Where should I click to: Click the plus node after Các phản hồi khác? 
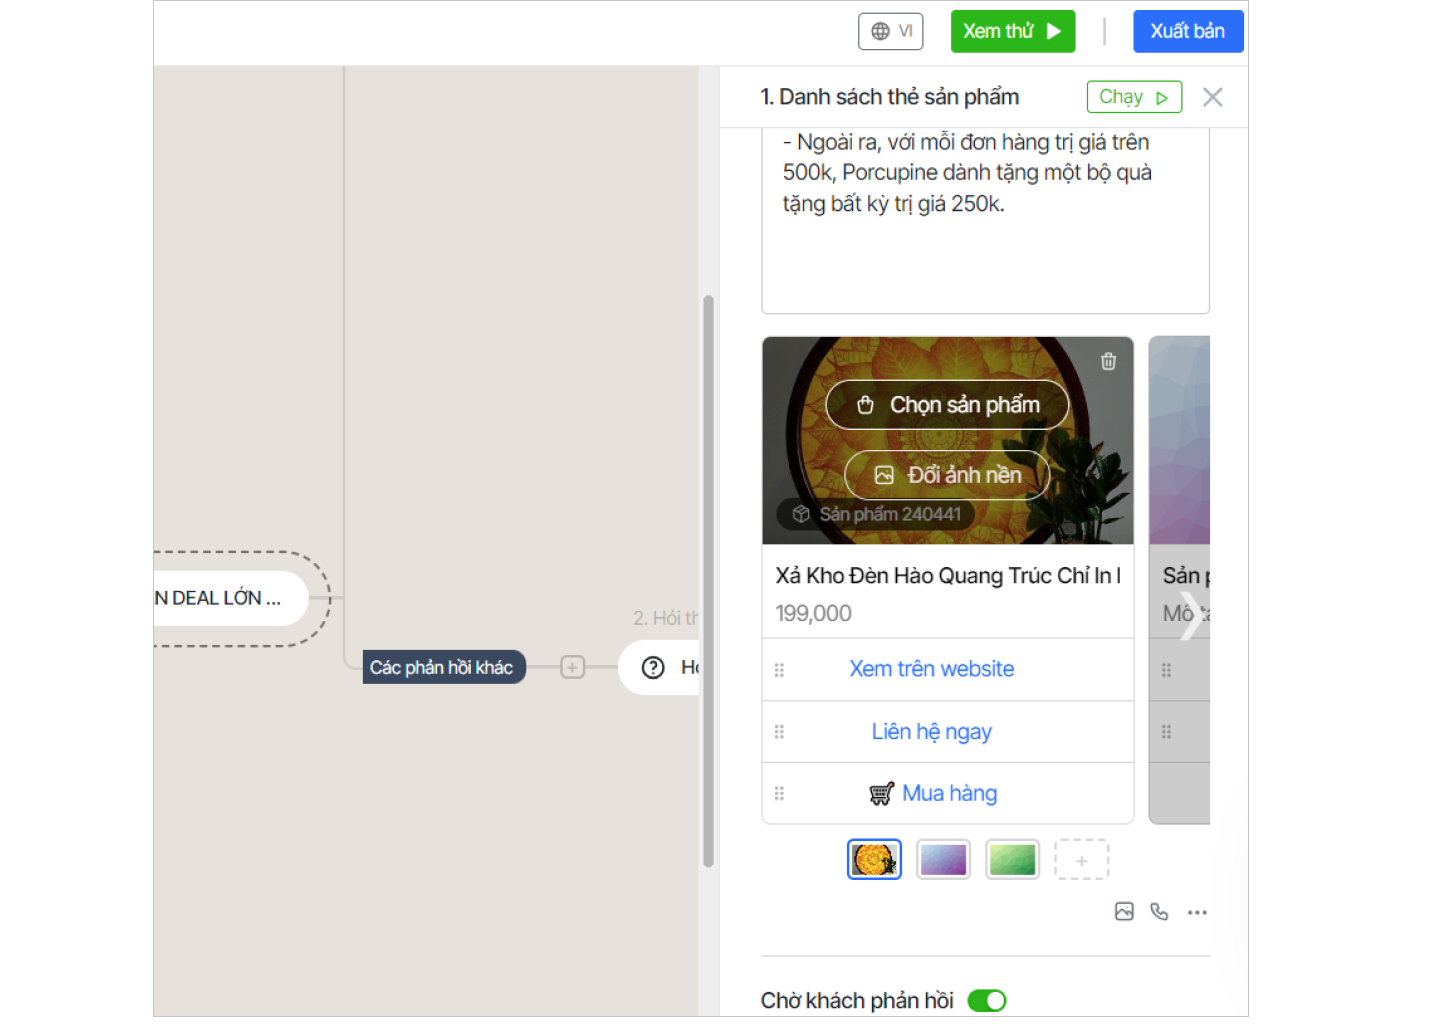point(572,667)
